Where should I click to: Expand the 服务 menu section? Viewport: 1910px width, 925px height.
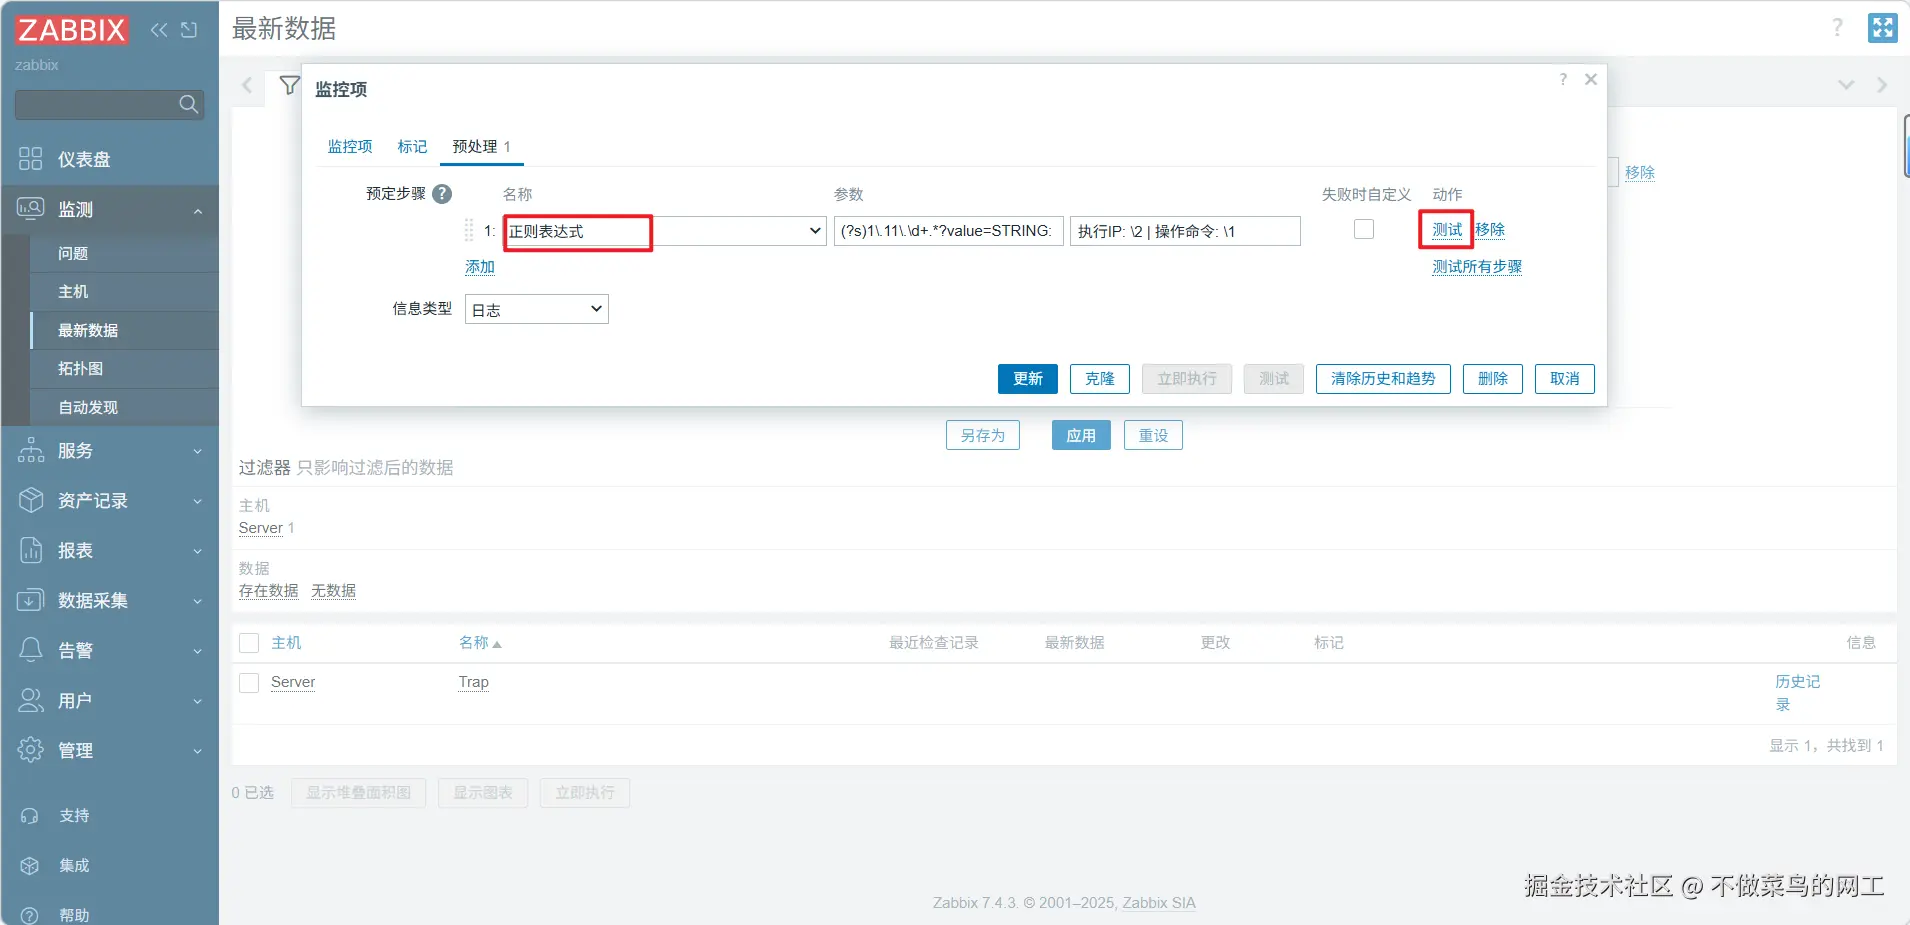[x=198, y=451]
